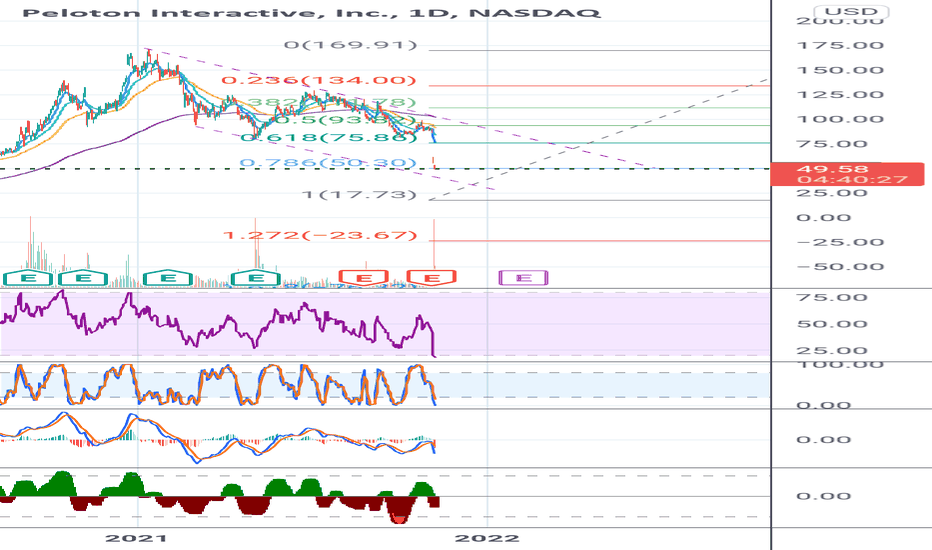The width and height of the screenshot is (932, 550).
Task: Select the 0.786(50.30) Fibonacci label
Action: (x=328, y=163)
